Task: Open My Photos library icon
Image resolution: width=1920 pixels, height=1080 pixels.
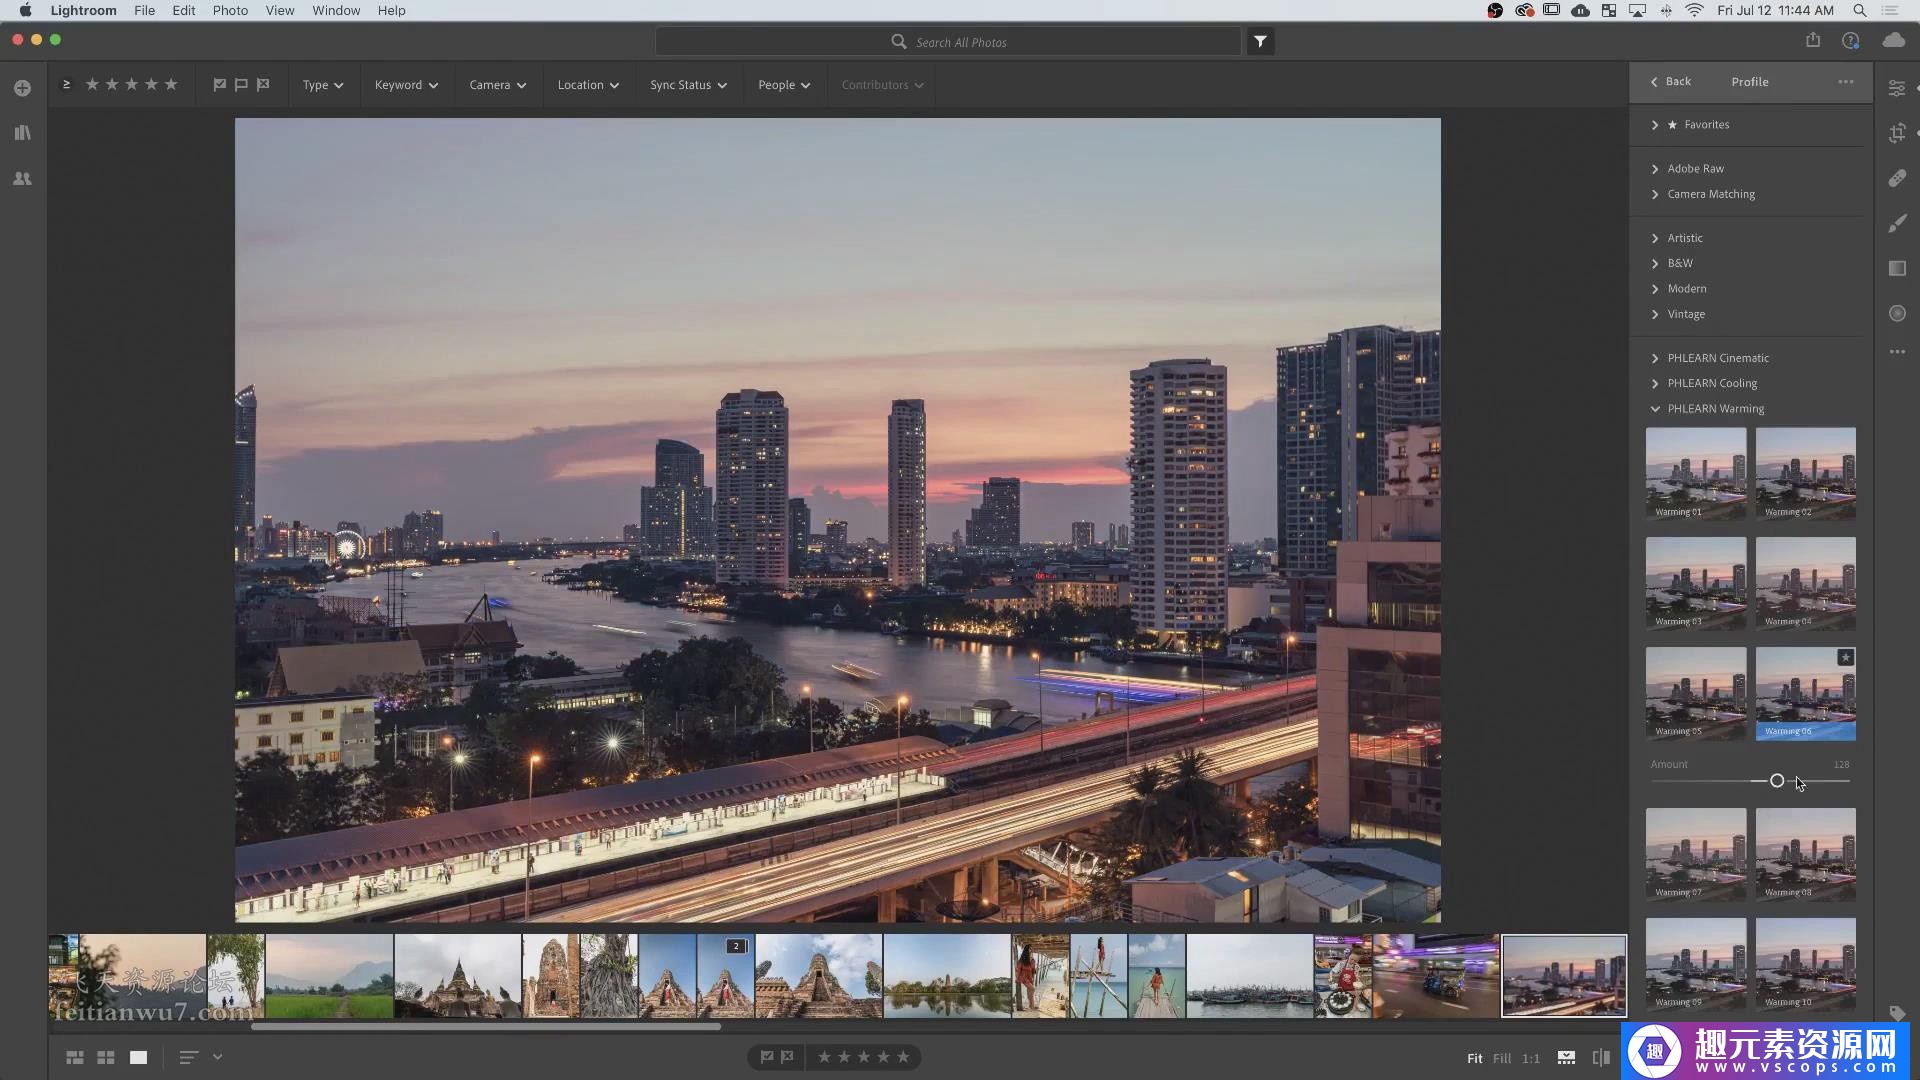Action: 22,133
